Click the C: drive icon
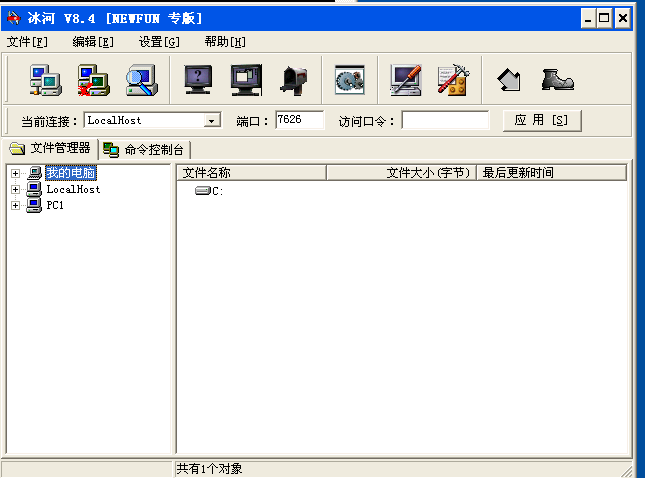Image resolution: width=645 pixels, height=478 pixels. pos(203,190)
